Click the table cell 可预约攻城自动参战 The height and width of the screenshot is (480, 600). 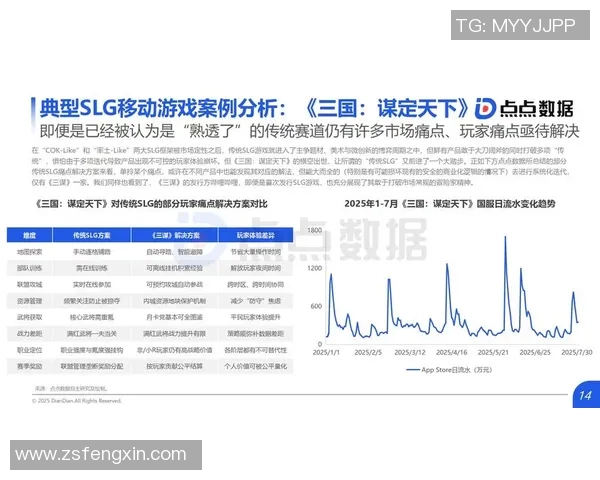coord(174,285)
